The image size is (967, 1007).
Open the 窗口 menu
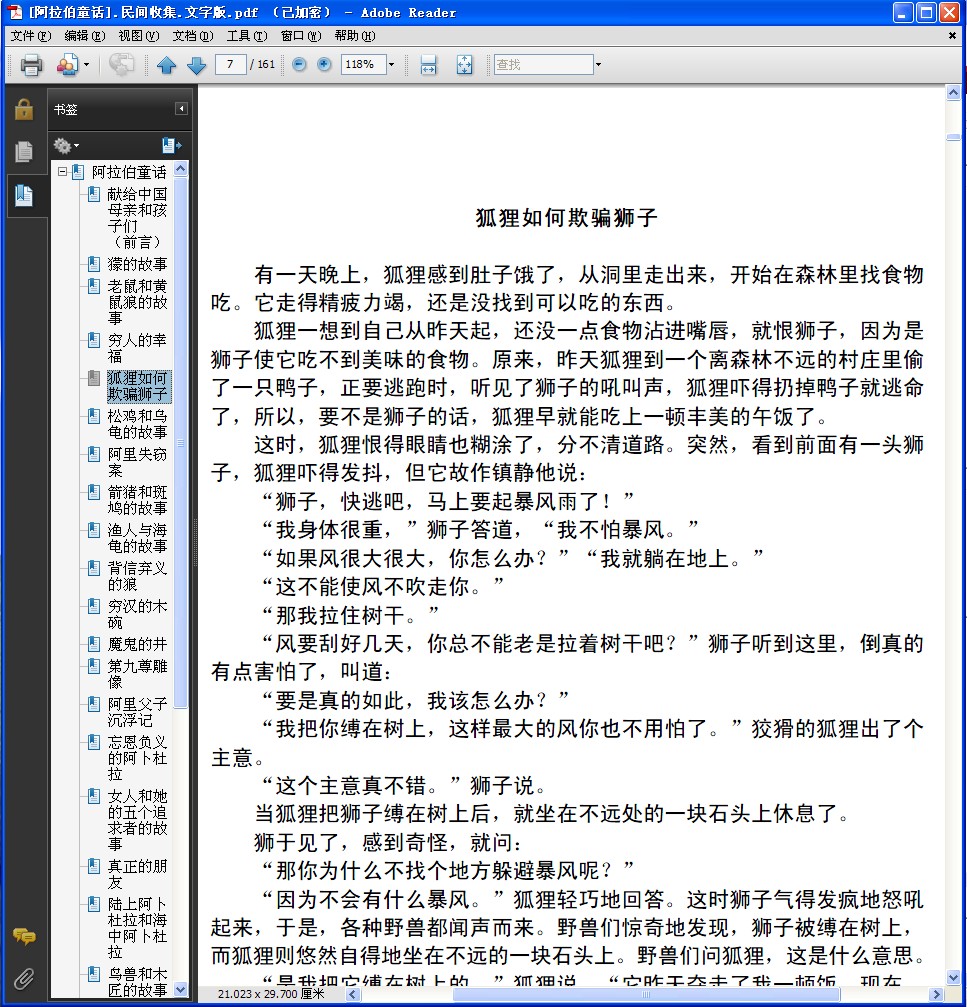[x=301, y=36]
